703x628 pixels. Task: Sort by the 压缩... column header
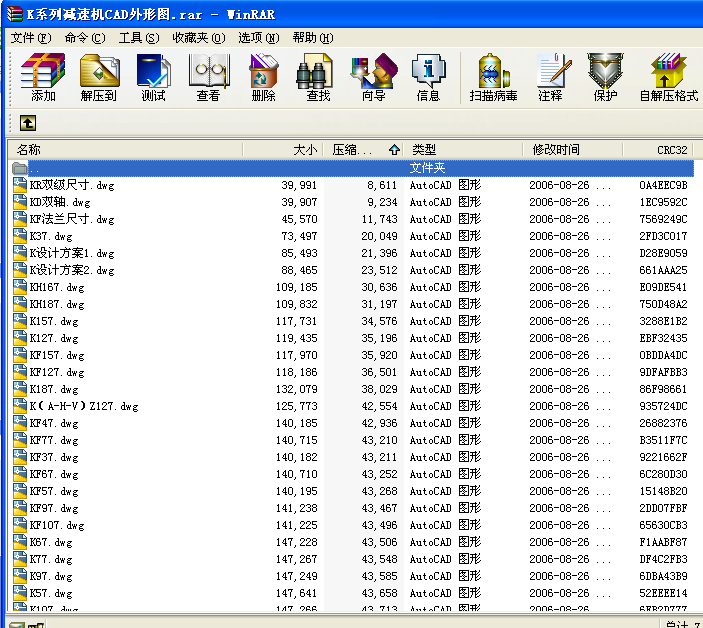[363, 150]
